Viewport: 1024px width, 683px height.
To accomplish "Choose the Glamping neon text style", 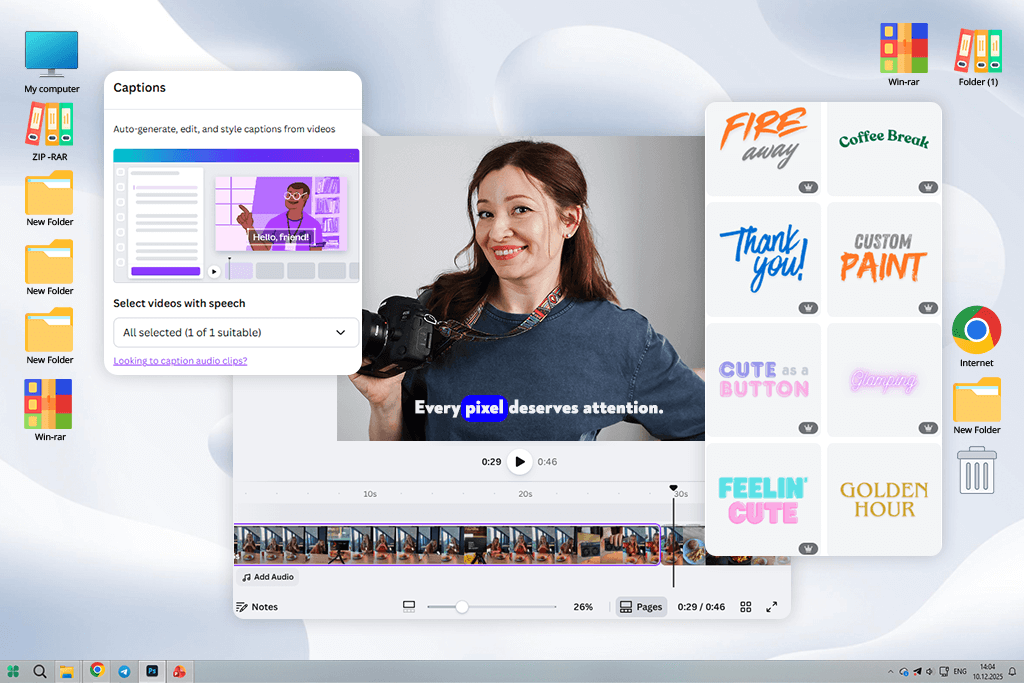I will click(884, 379).
